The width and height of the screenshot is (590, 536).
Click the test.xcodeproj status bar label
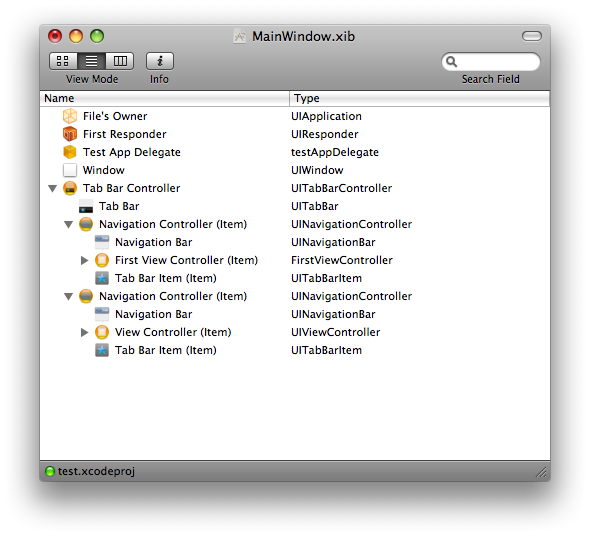tap(96, 471)
